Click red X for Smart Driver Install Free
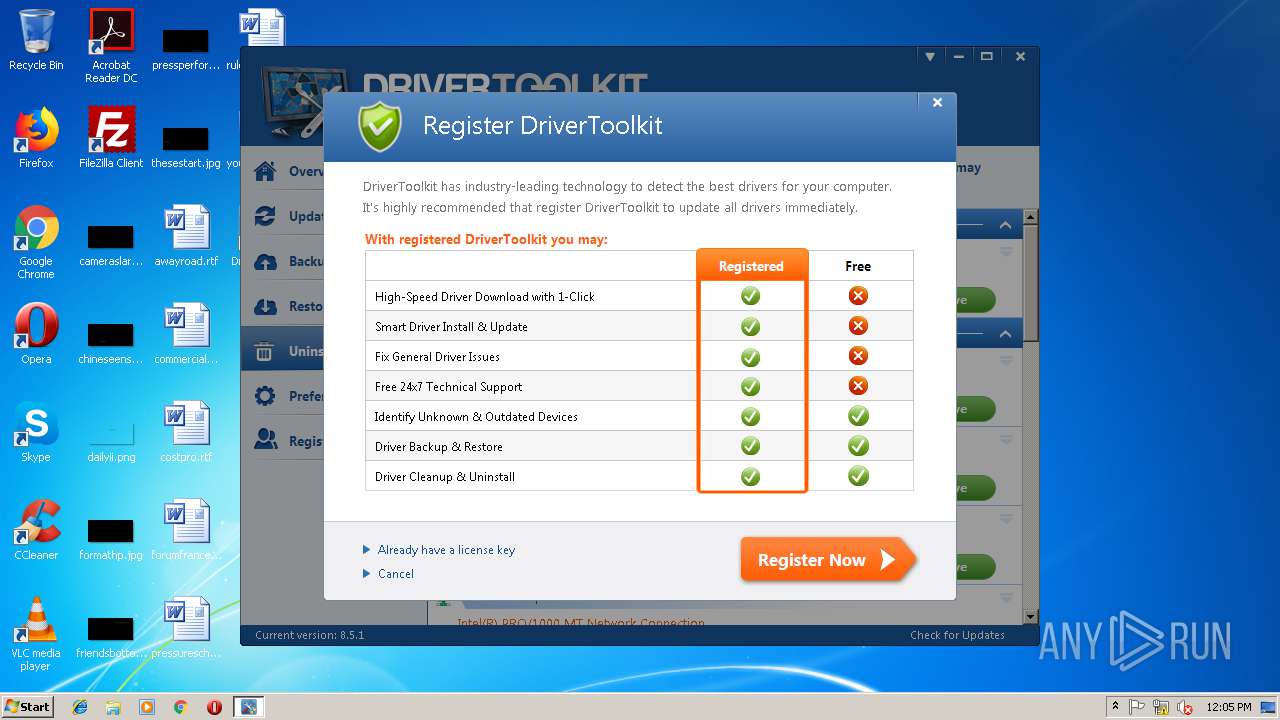This screenshot has width=1280, height=720. coord(858,326)
